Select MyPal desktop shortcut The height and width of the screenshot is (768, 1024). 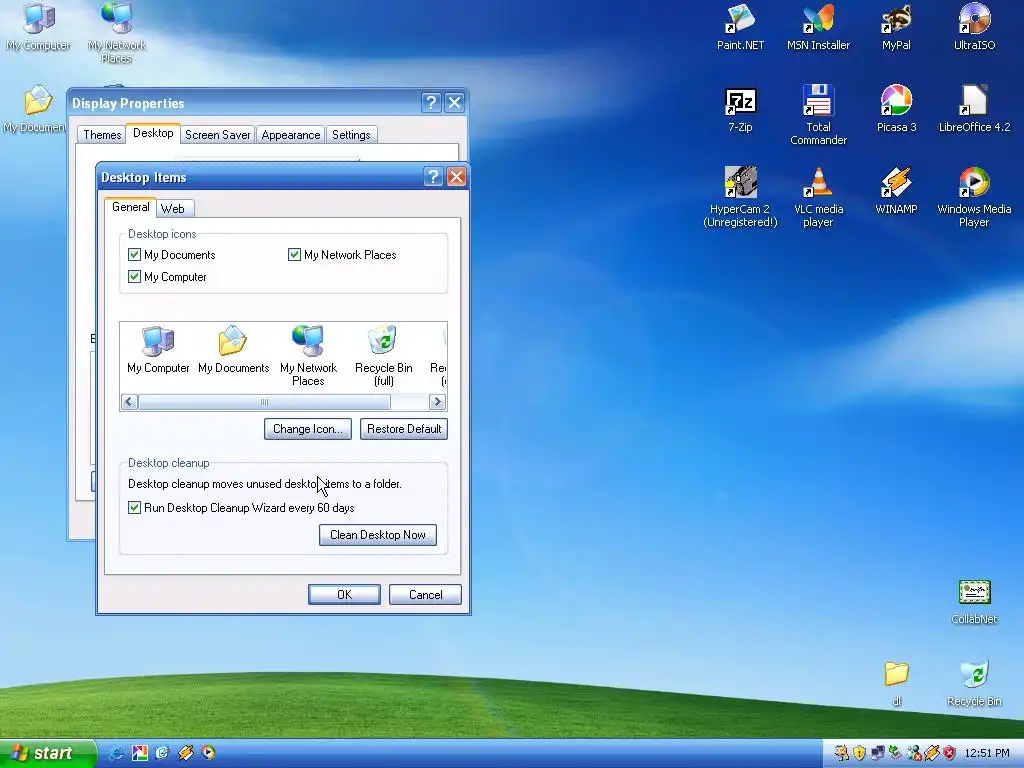896,27
